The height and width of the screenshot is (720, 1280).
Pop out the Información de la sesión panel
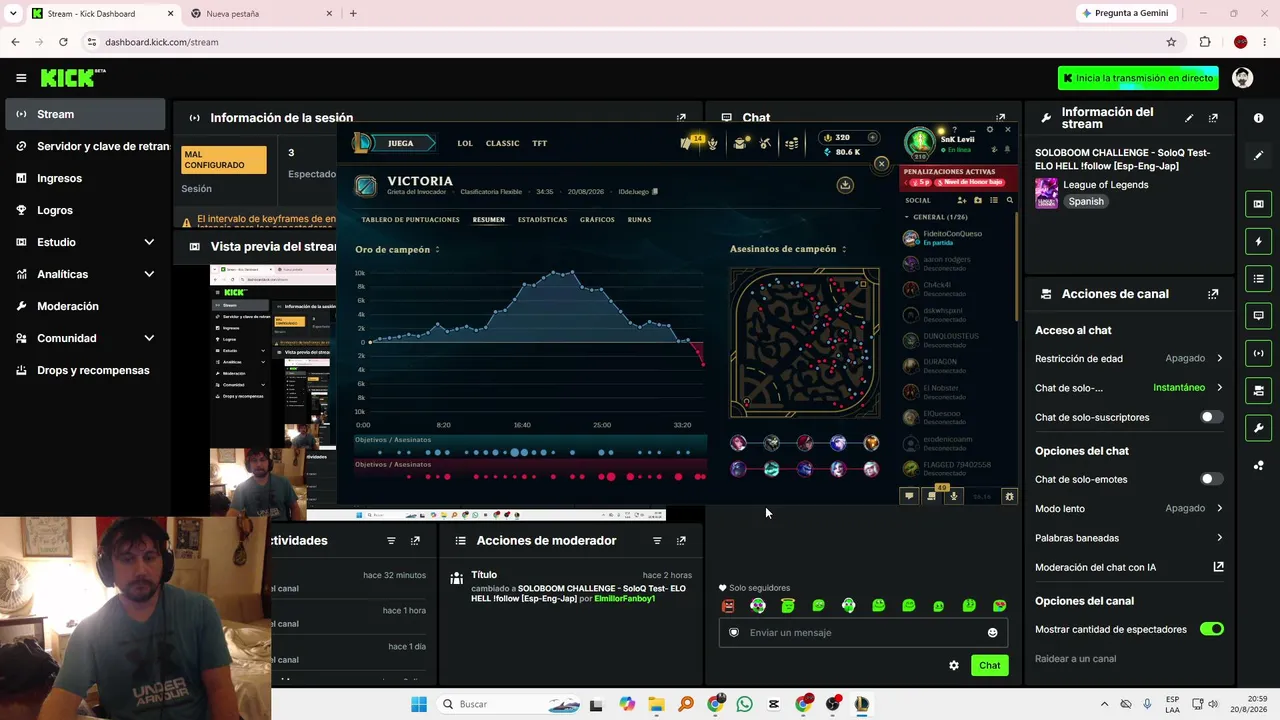[681, 118]
